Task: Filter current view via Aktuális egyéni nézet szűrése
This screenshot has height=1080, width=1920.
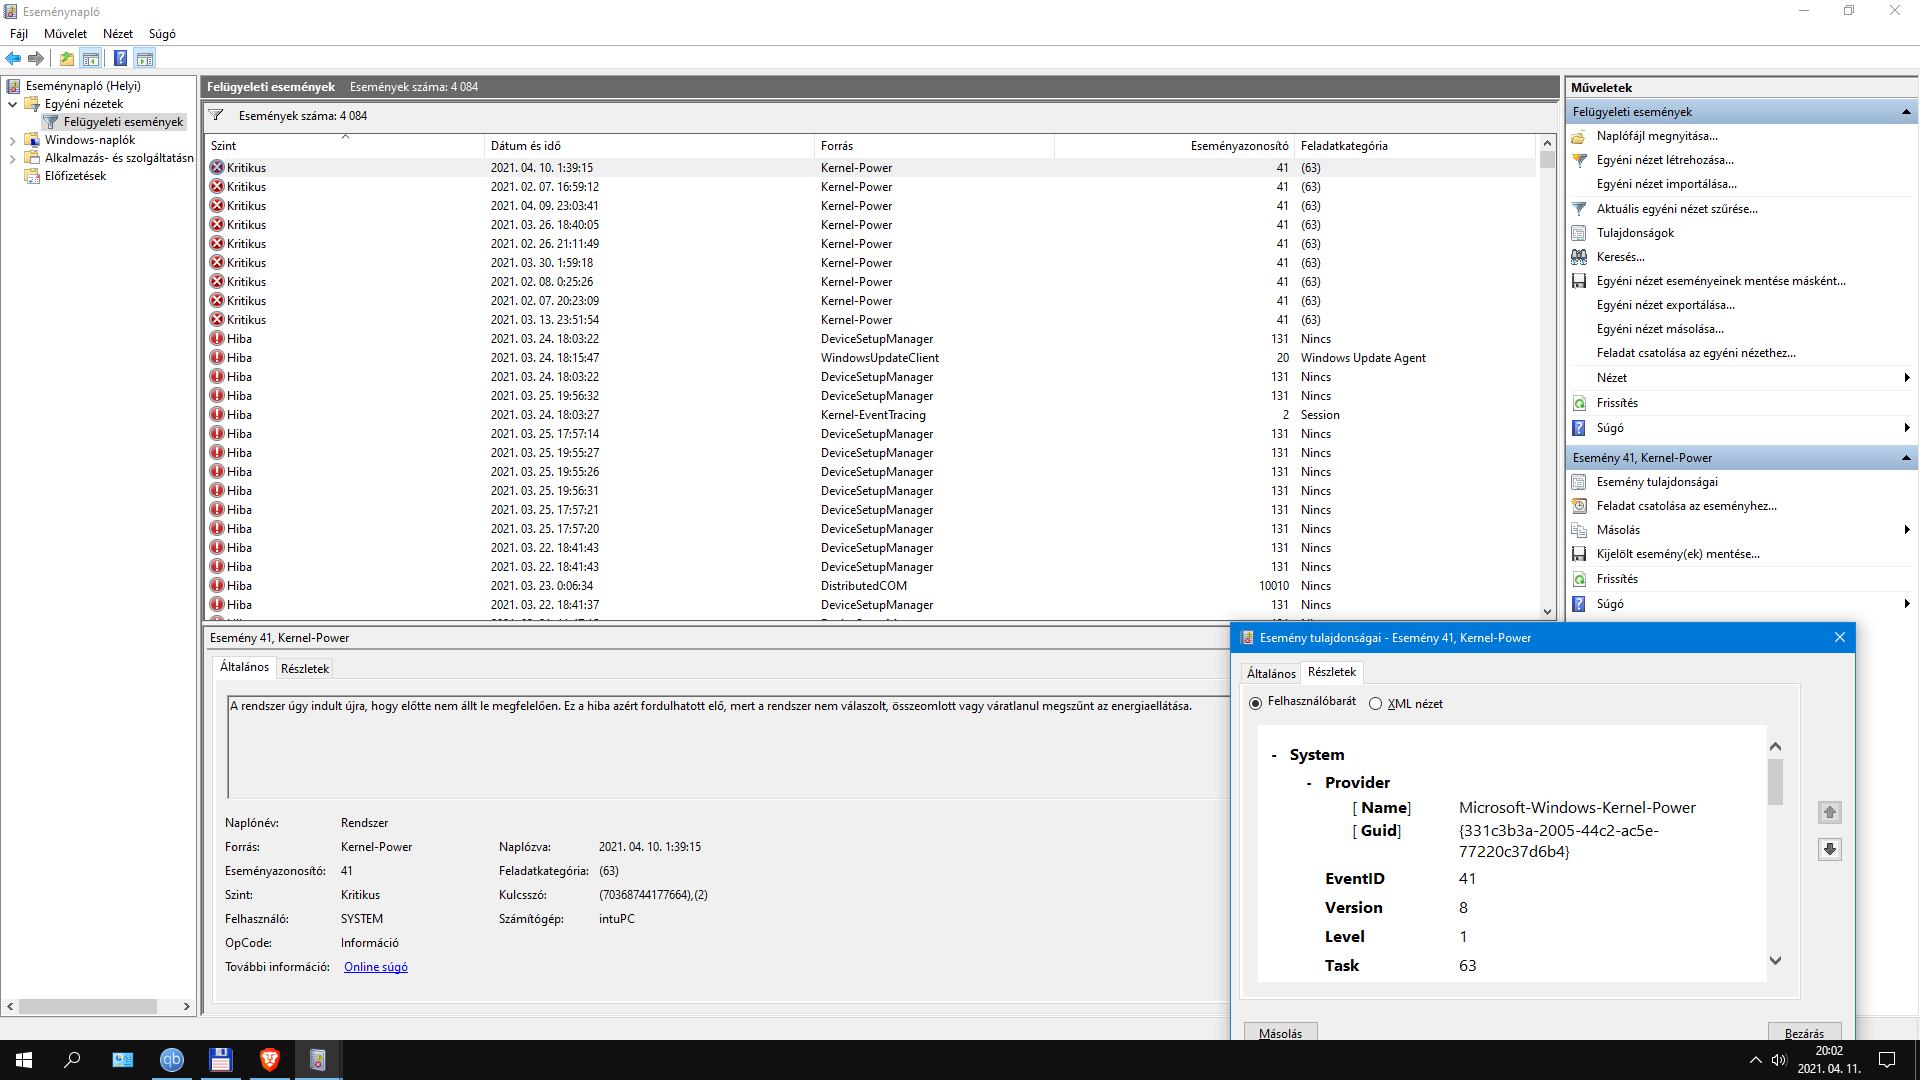Action: pyautogui.click(x=1677, y=209)
